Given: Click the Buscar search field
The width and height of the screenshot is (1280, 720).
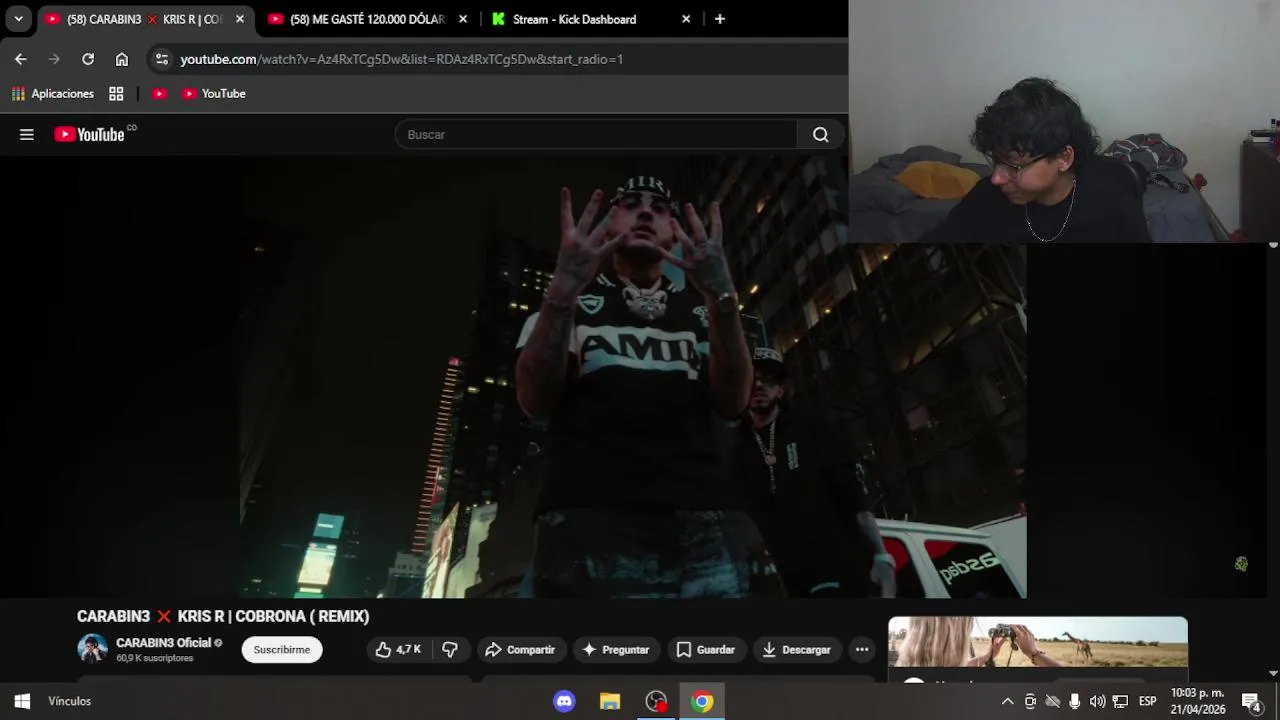Looking at the screenshot, I should pyautogui.click(x=596, y=134).
